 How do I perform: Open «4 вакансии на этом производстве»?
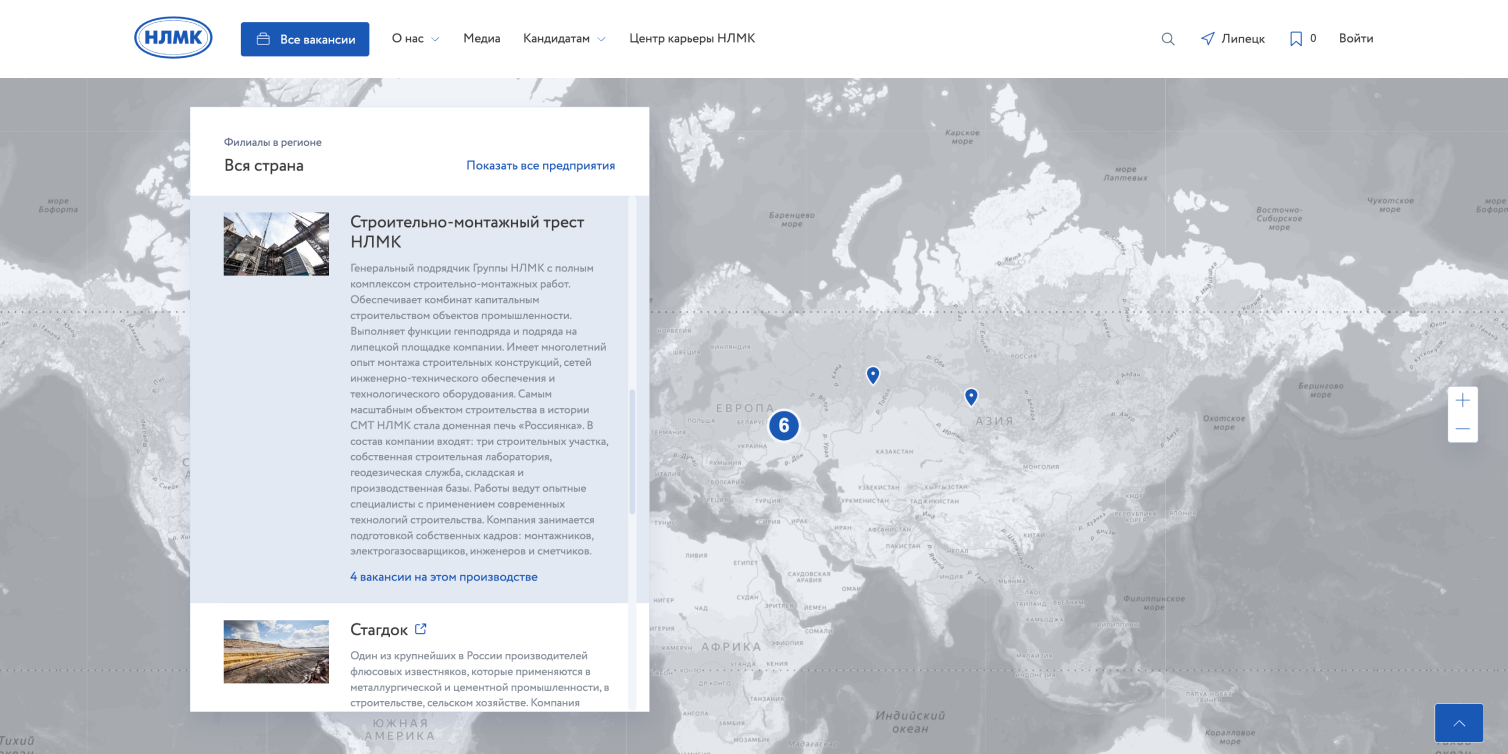pos(444,577)
